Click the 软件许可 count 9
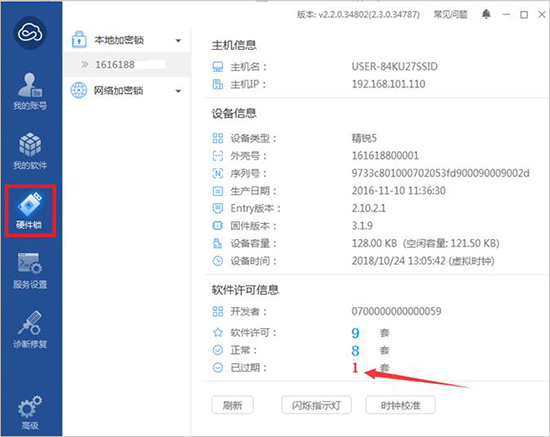The image size is (550, 437). [x=355, y=333]
